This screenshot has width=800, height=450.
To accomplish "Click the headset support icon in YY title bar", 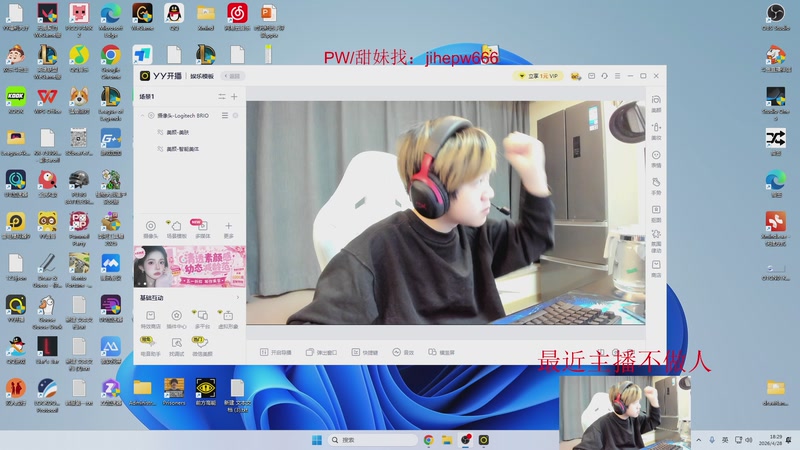I will pyautogui.click(x=604, y=76).
